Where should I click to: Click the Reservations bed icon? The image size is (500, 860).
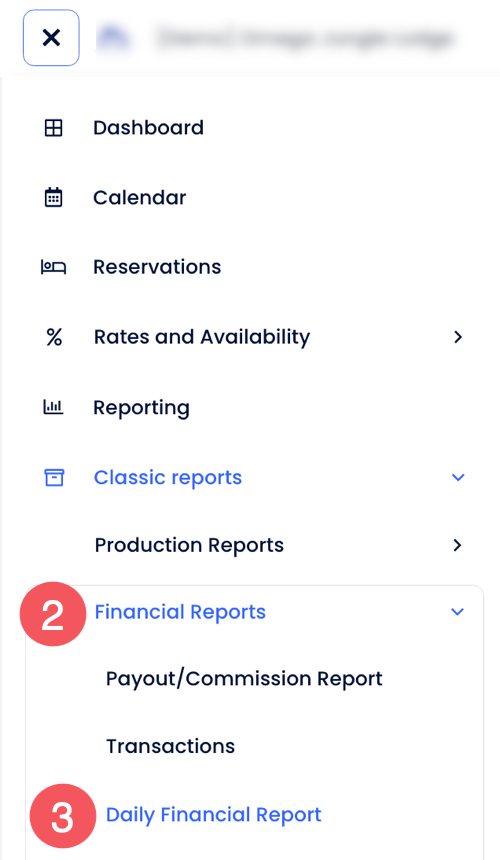pyautogui.click(x=53, y=267)
